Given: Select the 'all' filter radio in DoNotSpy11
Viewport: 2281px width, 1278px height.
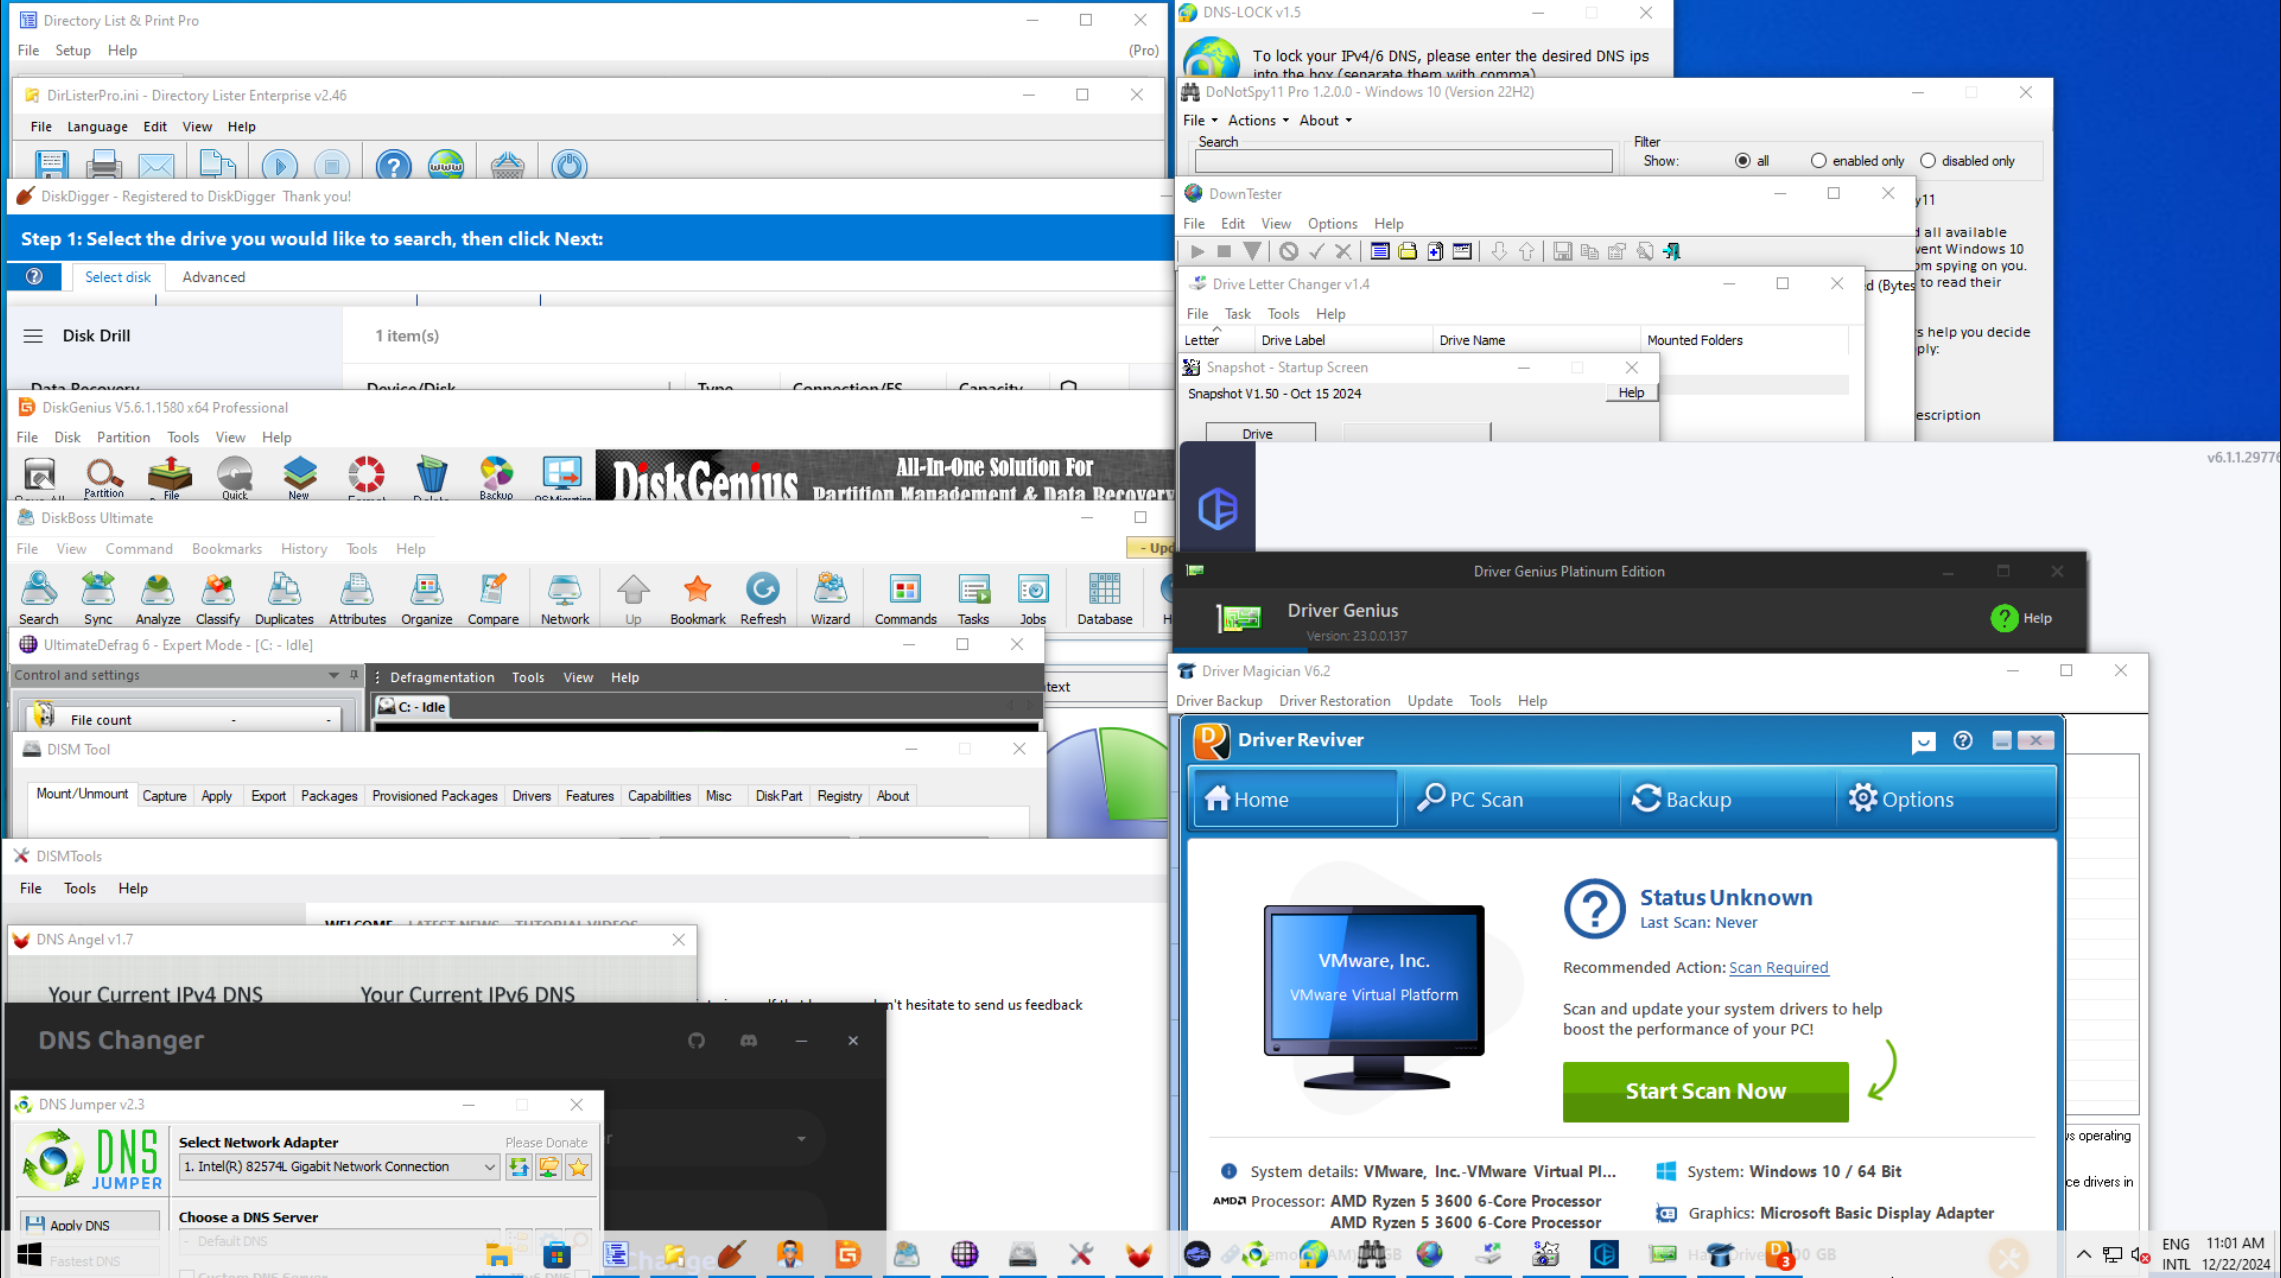Looking at the screenshot, I should point(1743,160).
